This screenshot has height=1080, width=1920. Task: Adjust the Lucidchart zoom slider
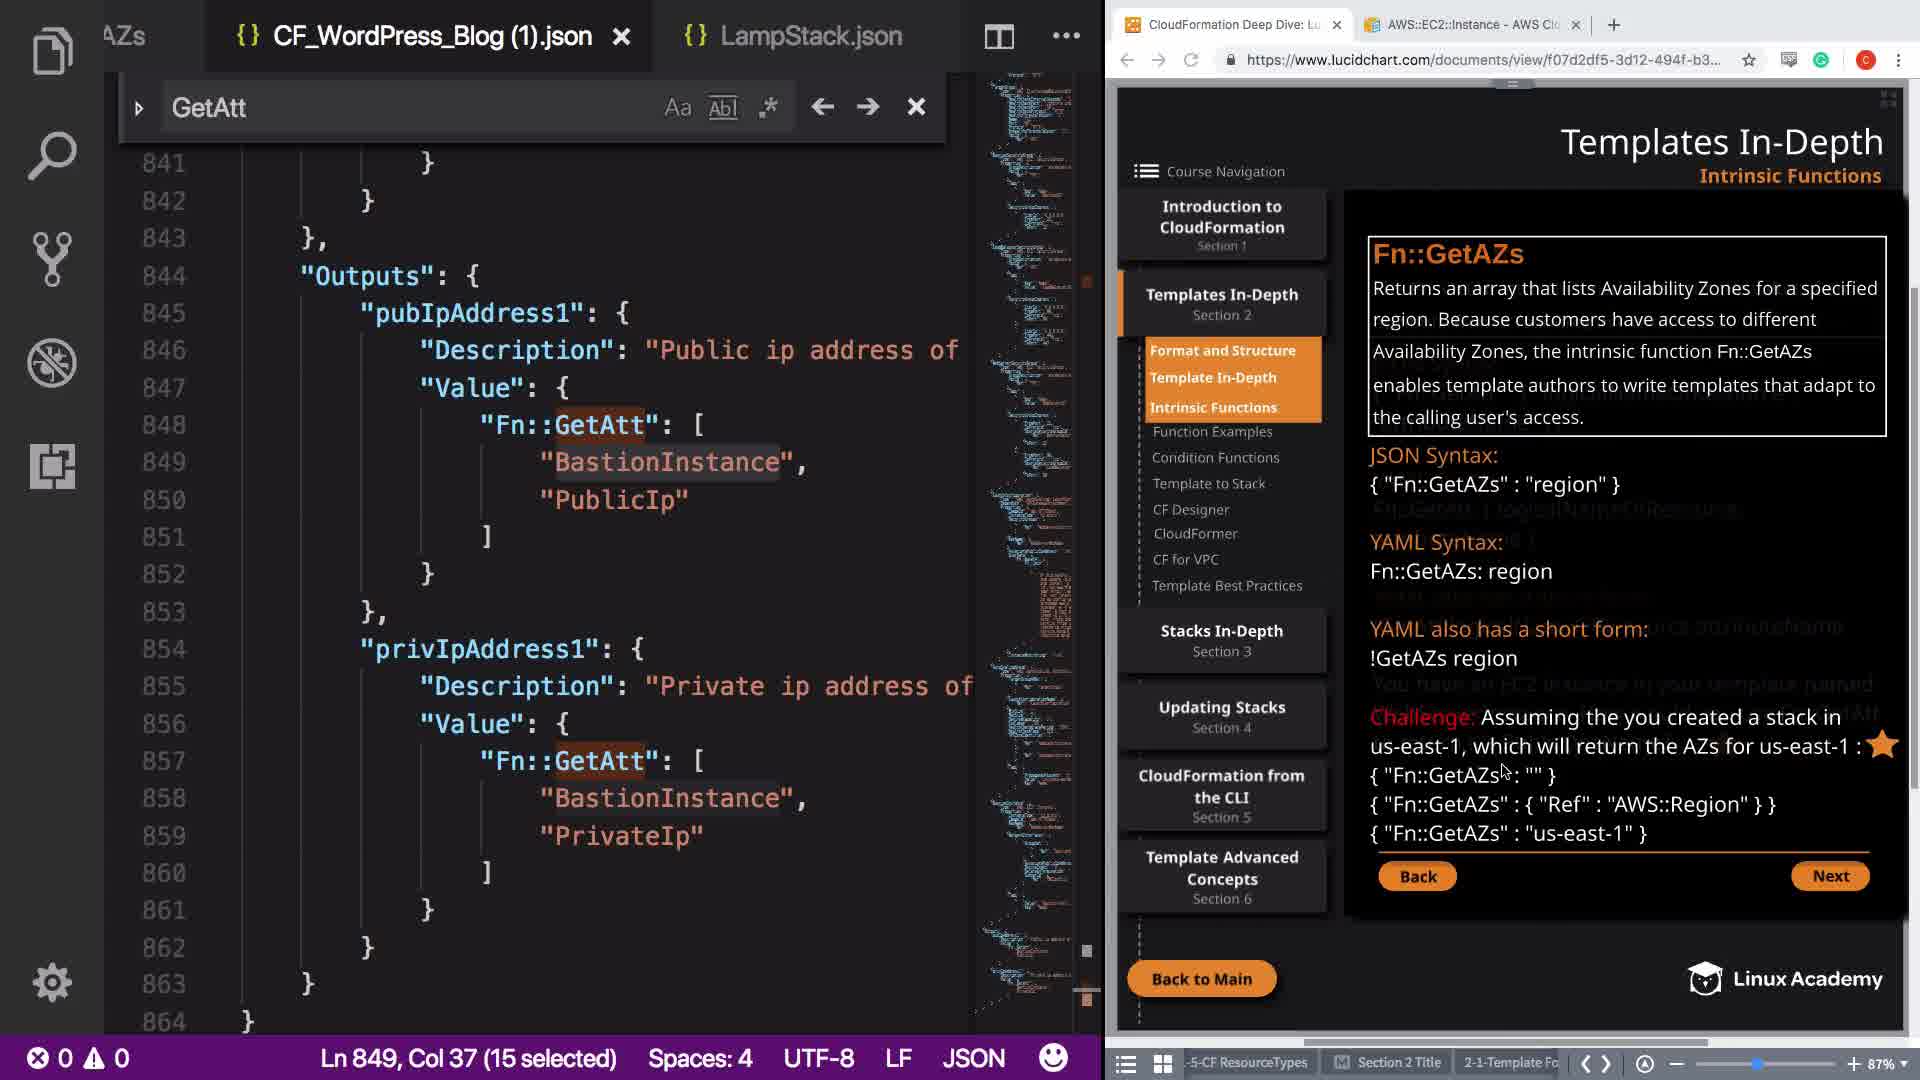[1757, 1064]
